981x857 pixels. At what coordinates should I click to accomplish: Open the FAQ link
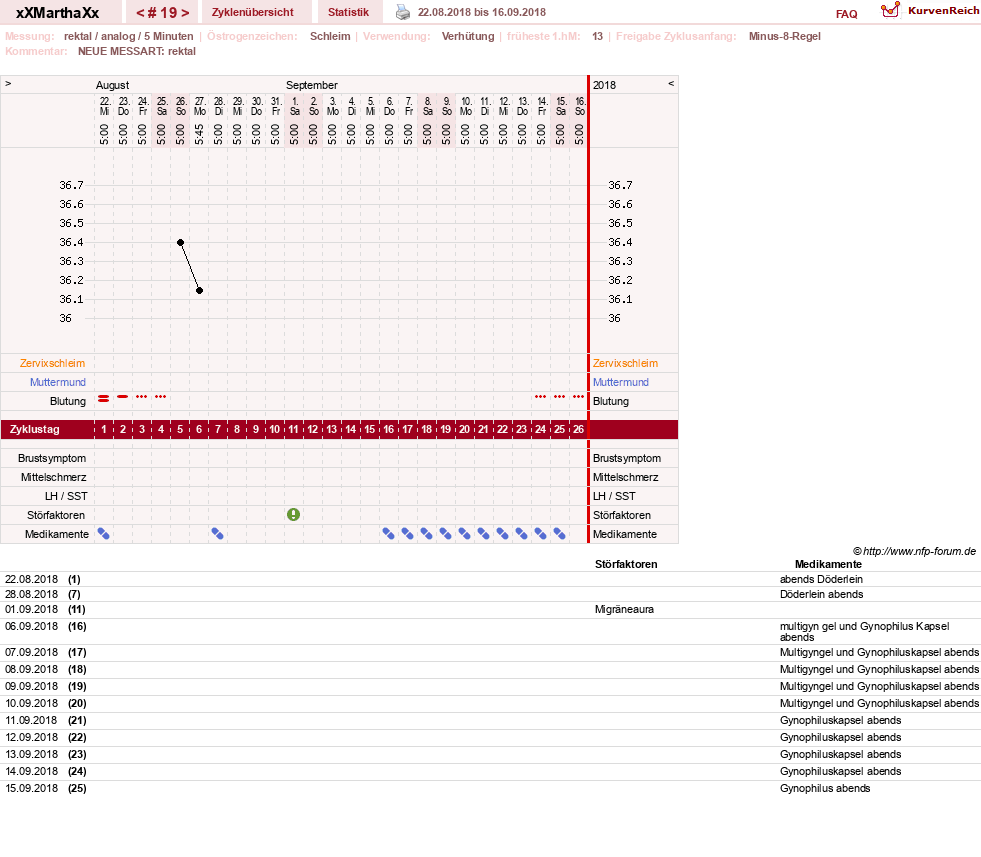click(846, 14)
